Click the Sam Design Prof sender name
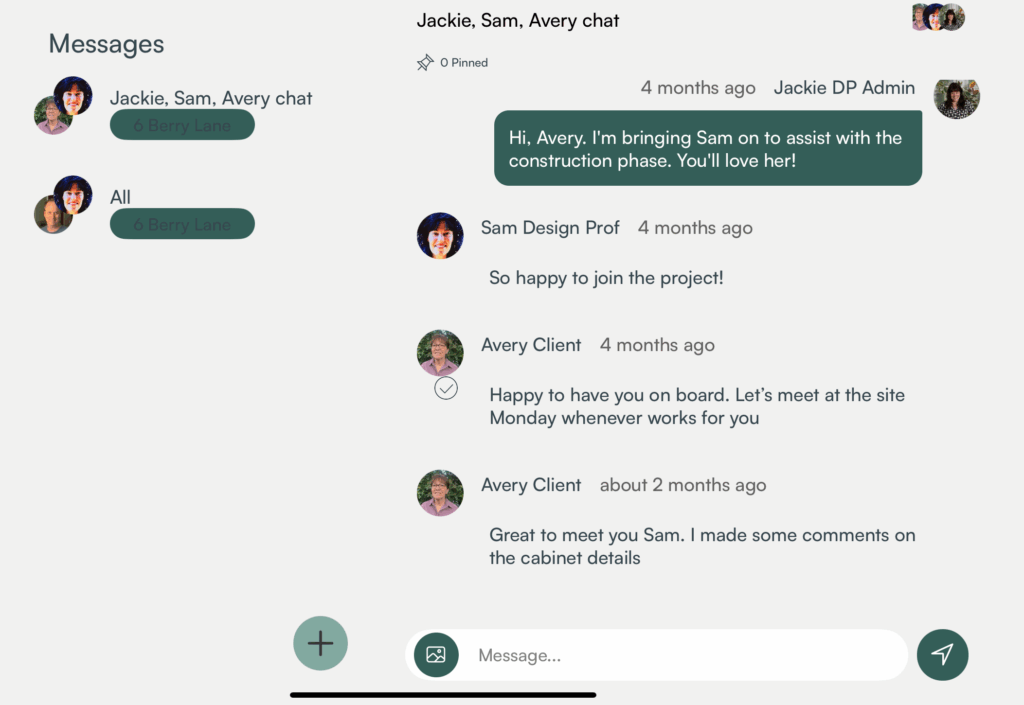 pos(550,228)
